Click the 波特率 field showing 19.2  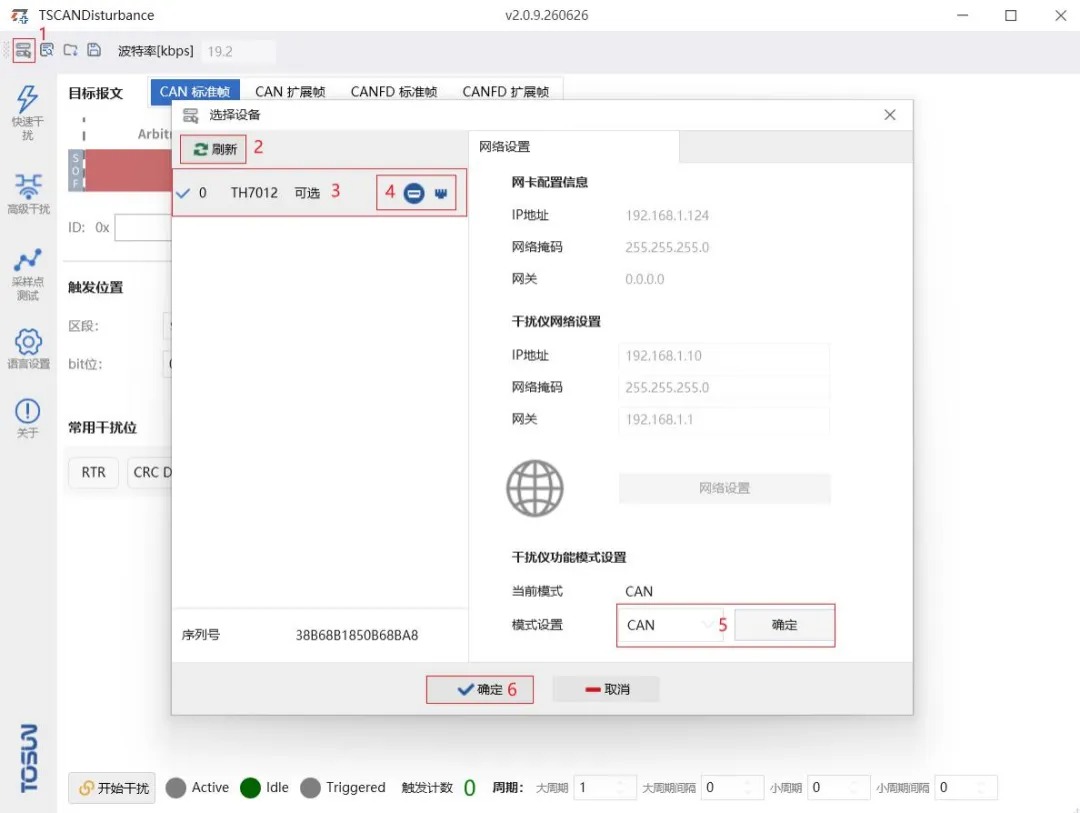[x=237, y=52]
